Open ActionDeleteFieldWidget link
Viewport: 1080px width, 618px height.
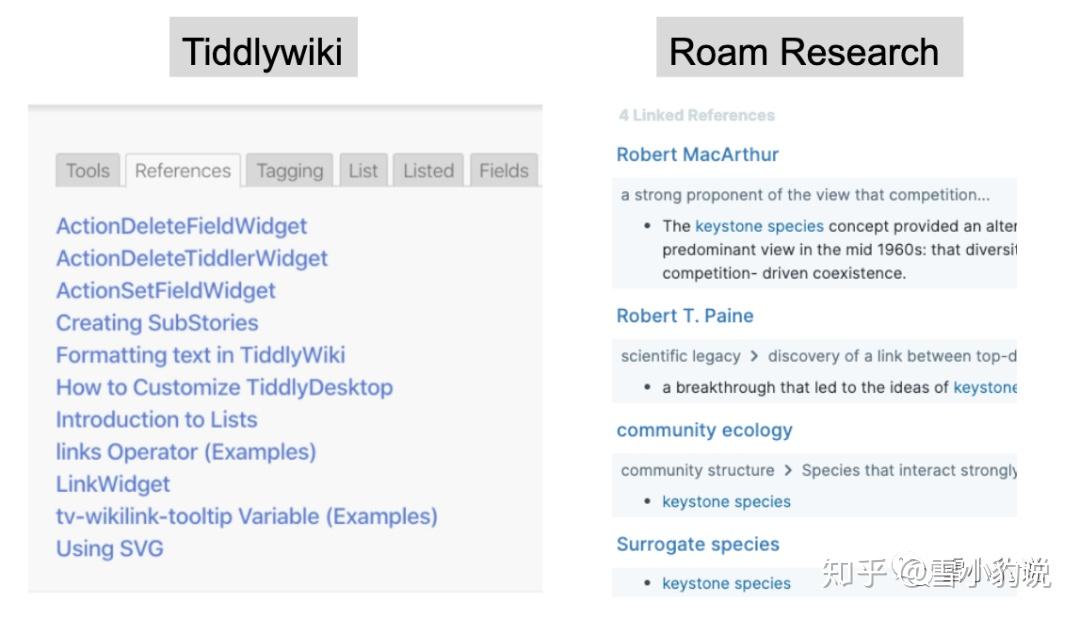(x=181, y=226)
